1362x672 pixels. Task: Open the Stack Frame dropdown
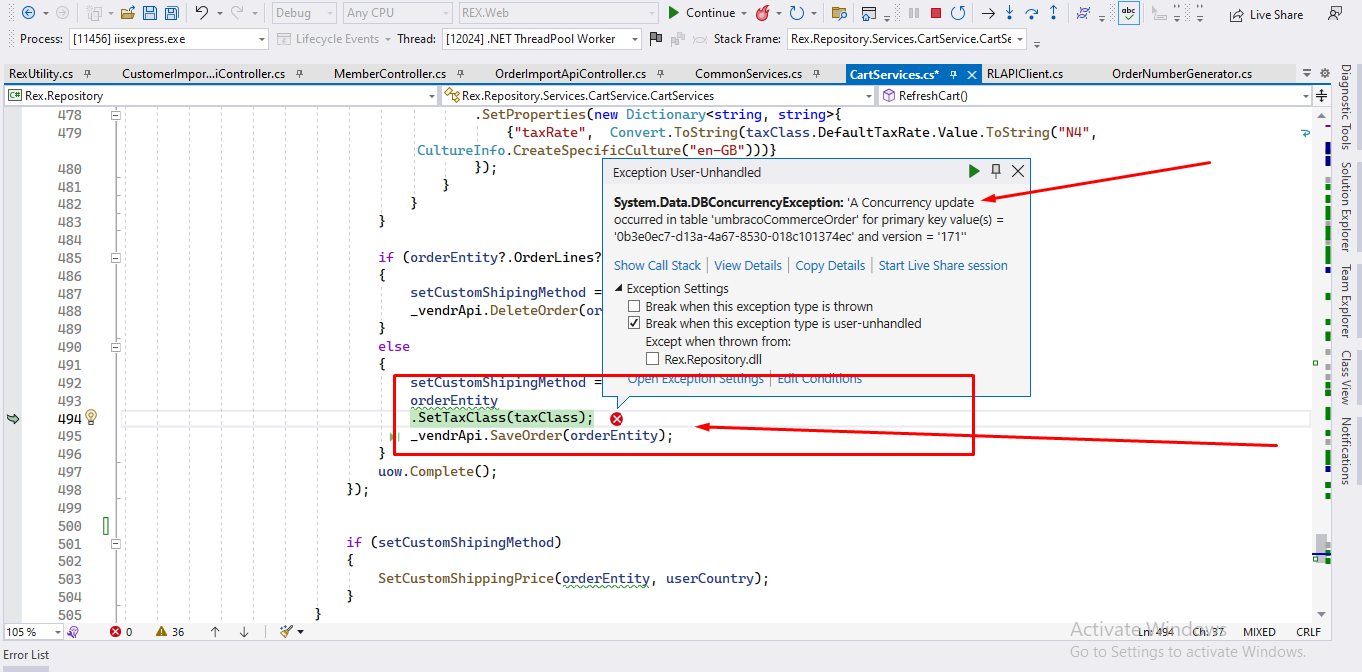(x=907, y=39)
